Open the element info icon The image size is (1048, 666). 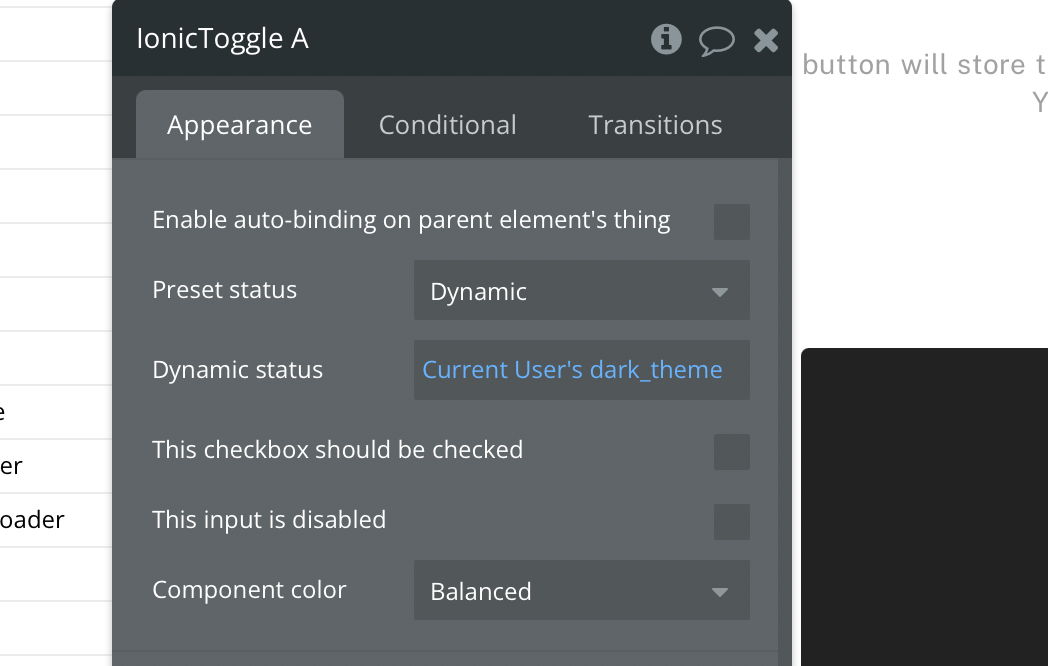click(666, 39)
